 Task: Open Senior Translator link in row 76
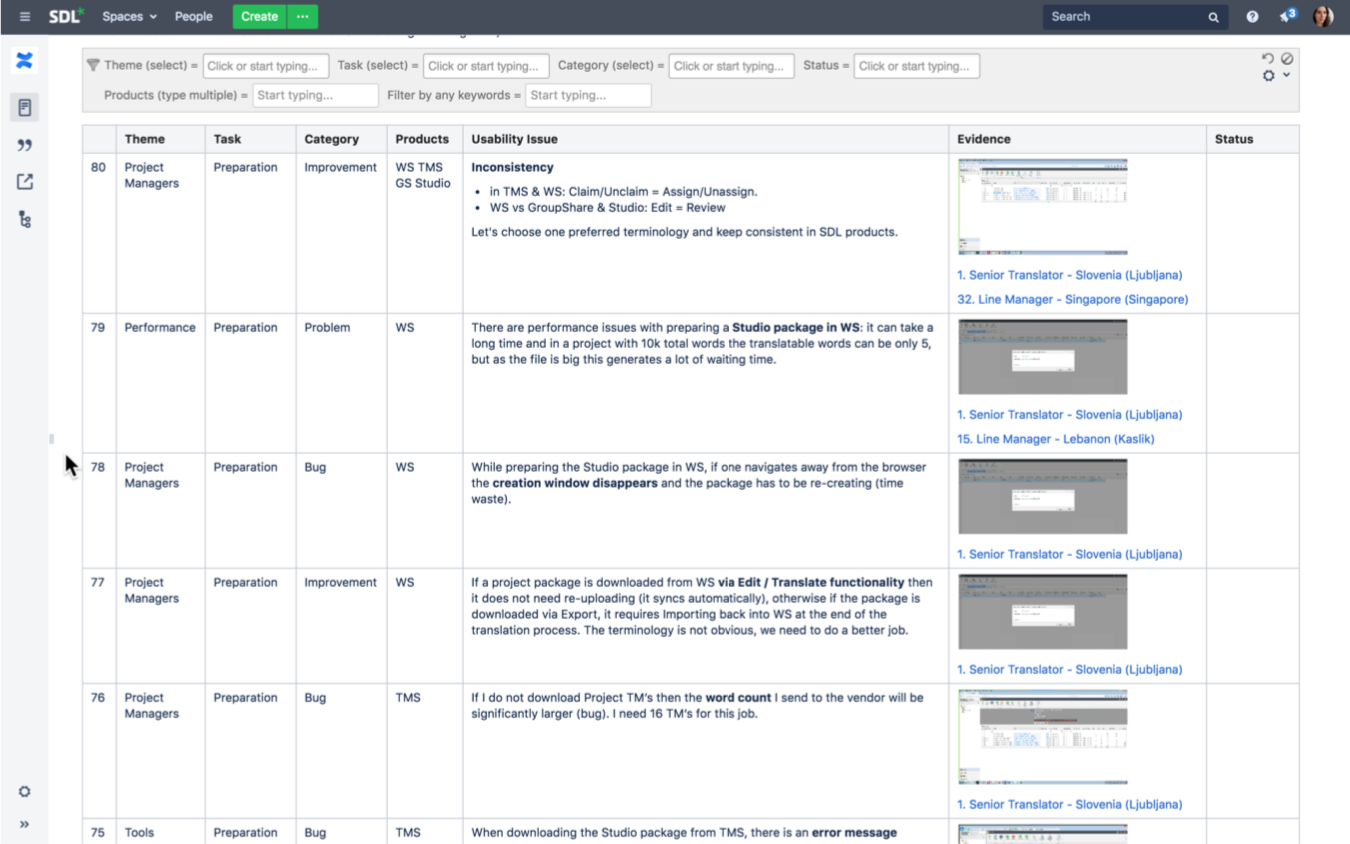tap(1069, 804)
